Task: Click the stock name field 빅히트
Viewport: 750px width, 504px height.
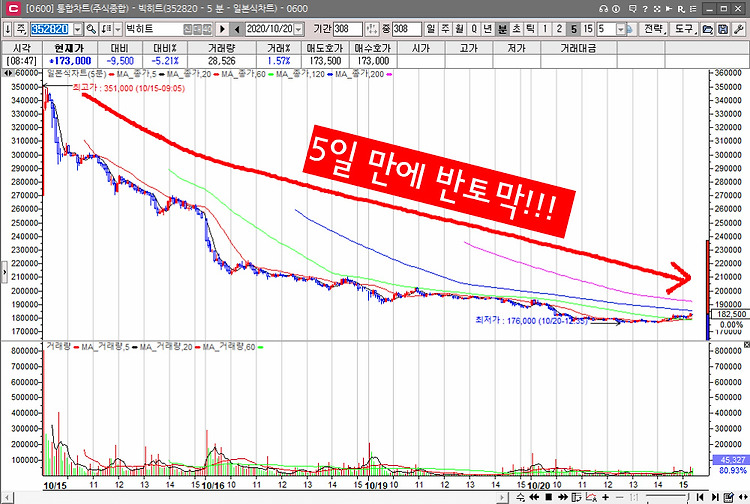Action: point(154,29)
